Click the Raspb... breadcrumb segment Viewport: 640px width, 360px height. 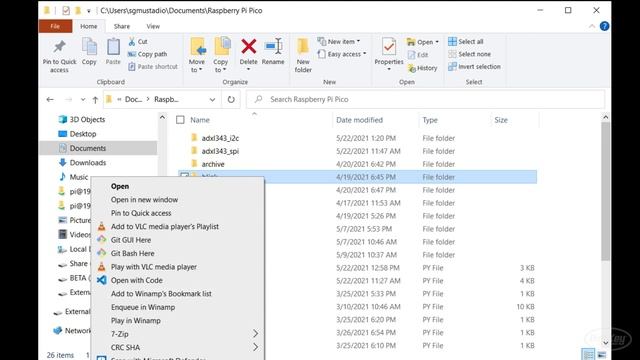(166, 99)
